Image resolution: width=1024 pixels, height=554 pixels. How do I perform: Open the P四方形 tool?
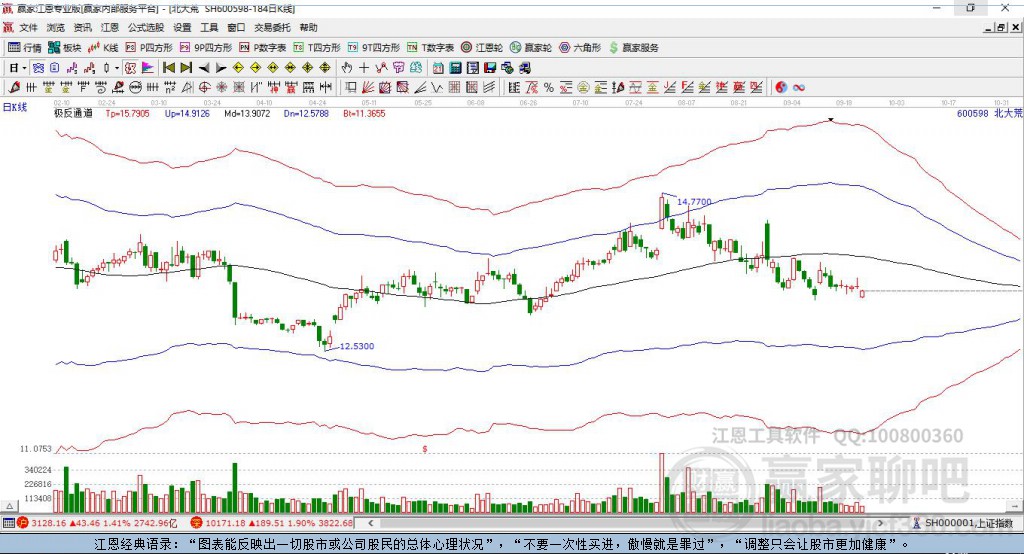pos(149,48)
